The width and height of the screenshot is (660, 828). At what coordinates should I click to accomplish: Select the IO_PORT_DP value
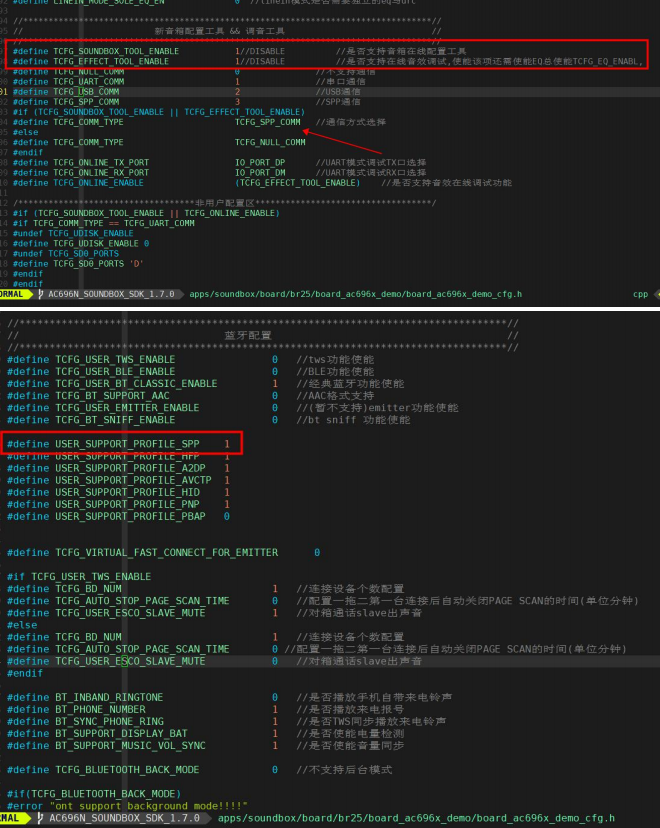[x=260, y=163]
